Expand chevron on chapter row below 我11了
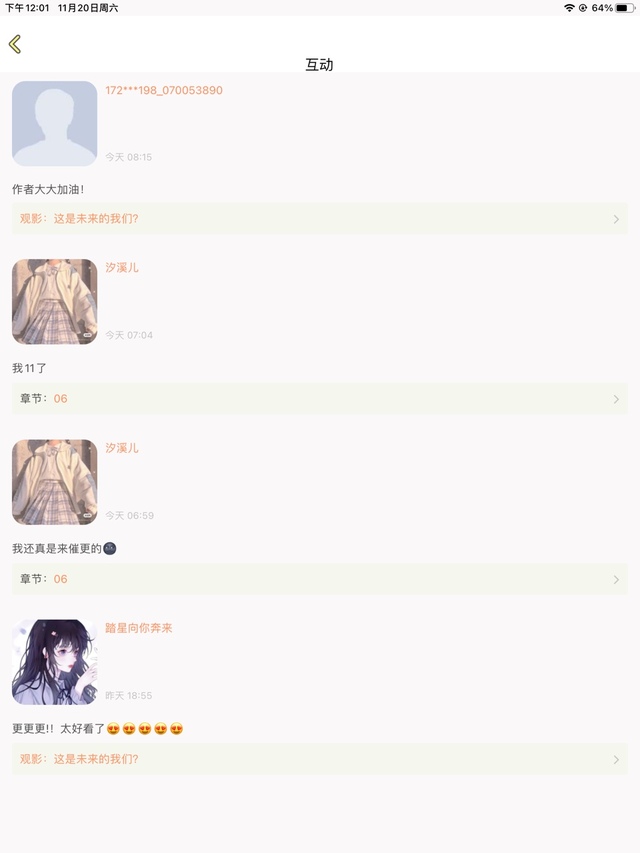The image size is (640, 853). [x=616, y=399]
